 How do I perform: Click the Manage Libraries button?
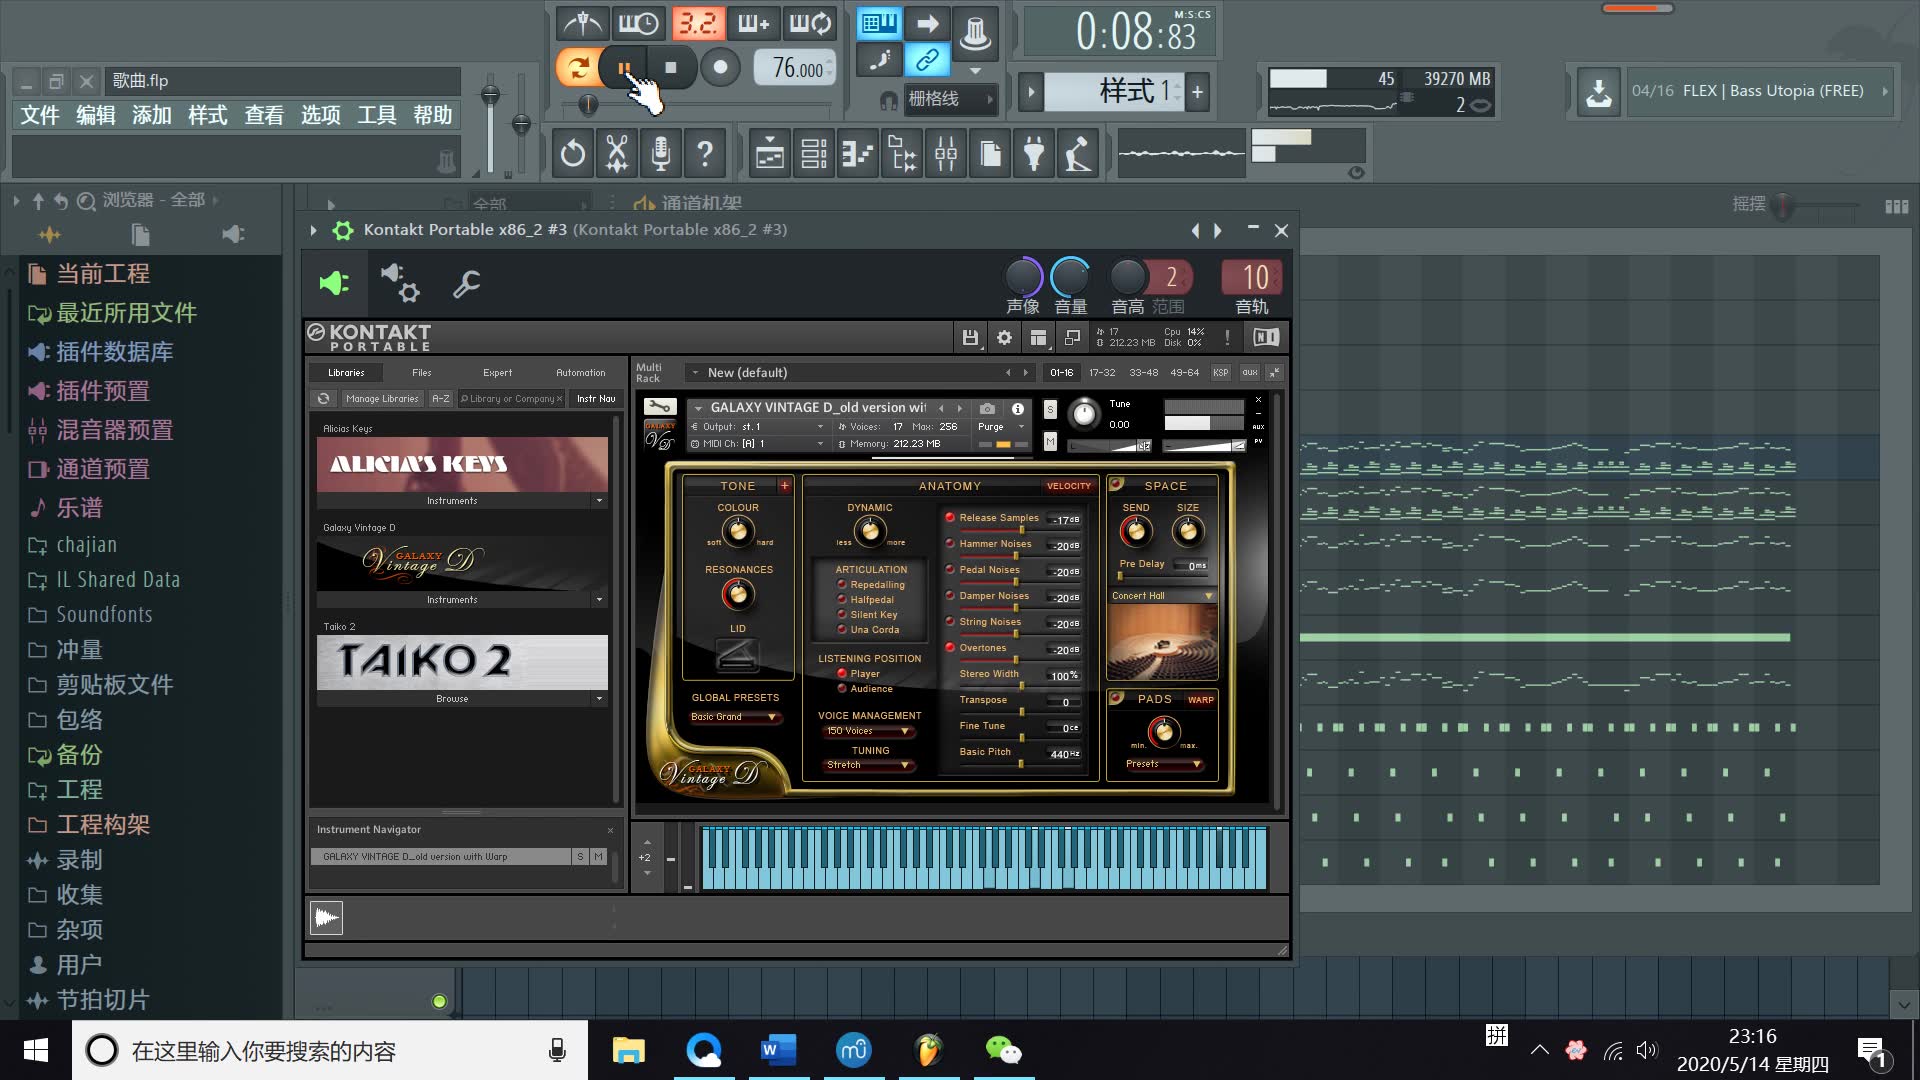point(383,398)
